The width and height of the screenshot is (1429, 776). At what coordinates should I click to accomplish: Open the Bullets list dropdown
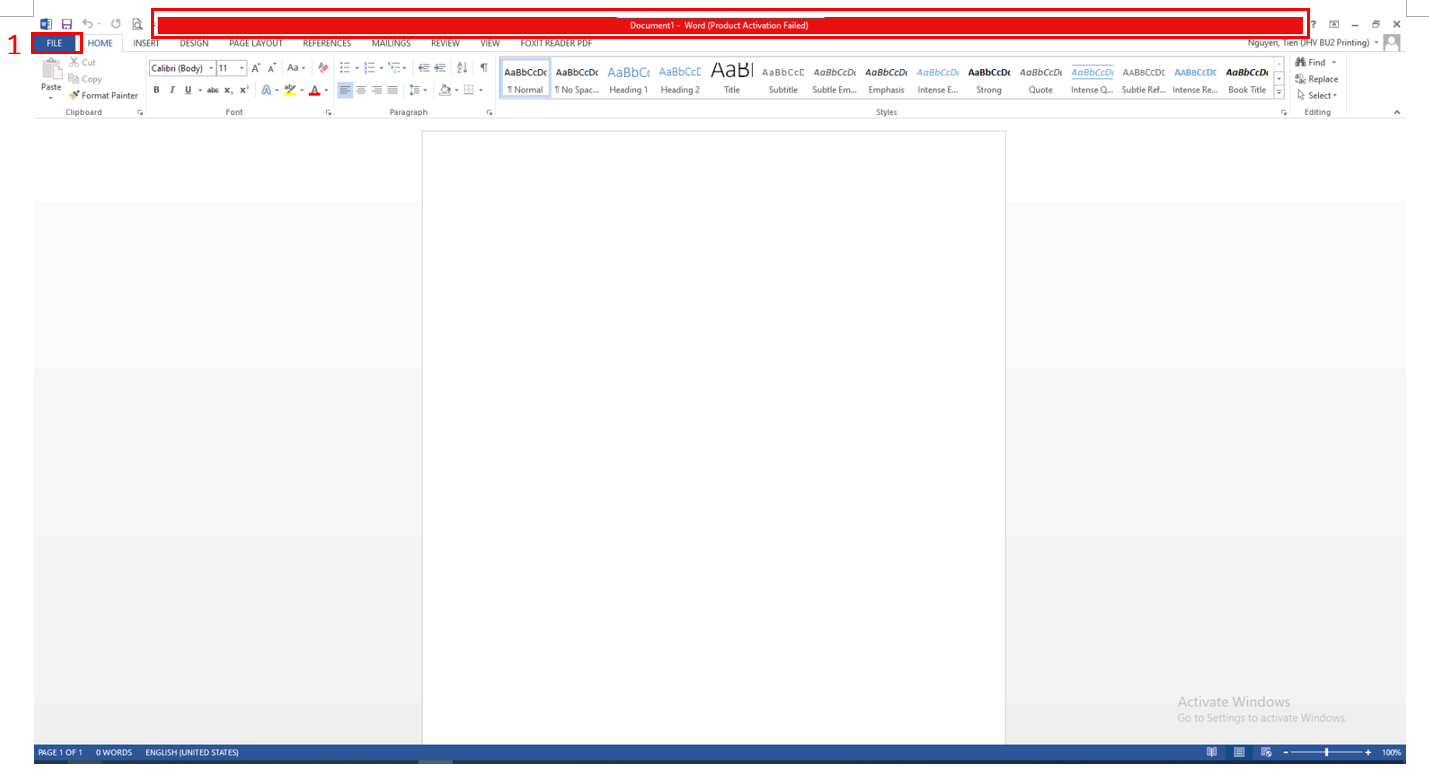click(357, 68)
